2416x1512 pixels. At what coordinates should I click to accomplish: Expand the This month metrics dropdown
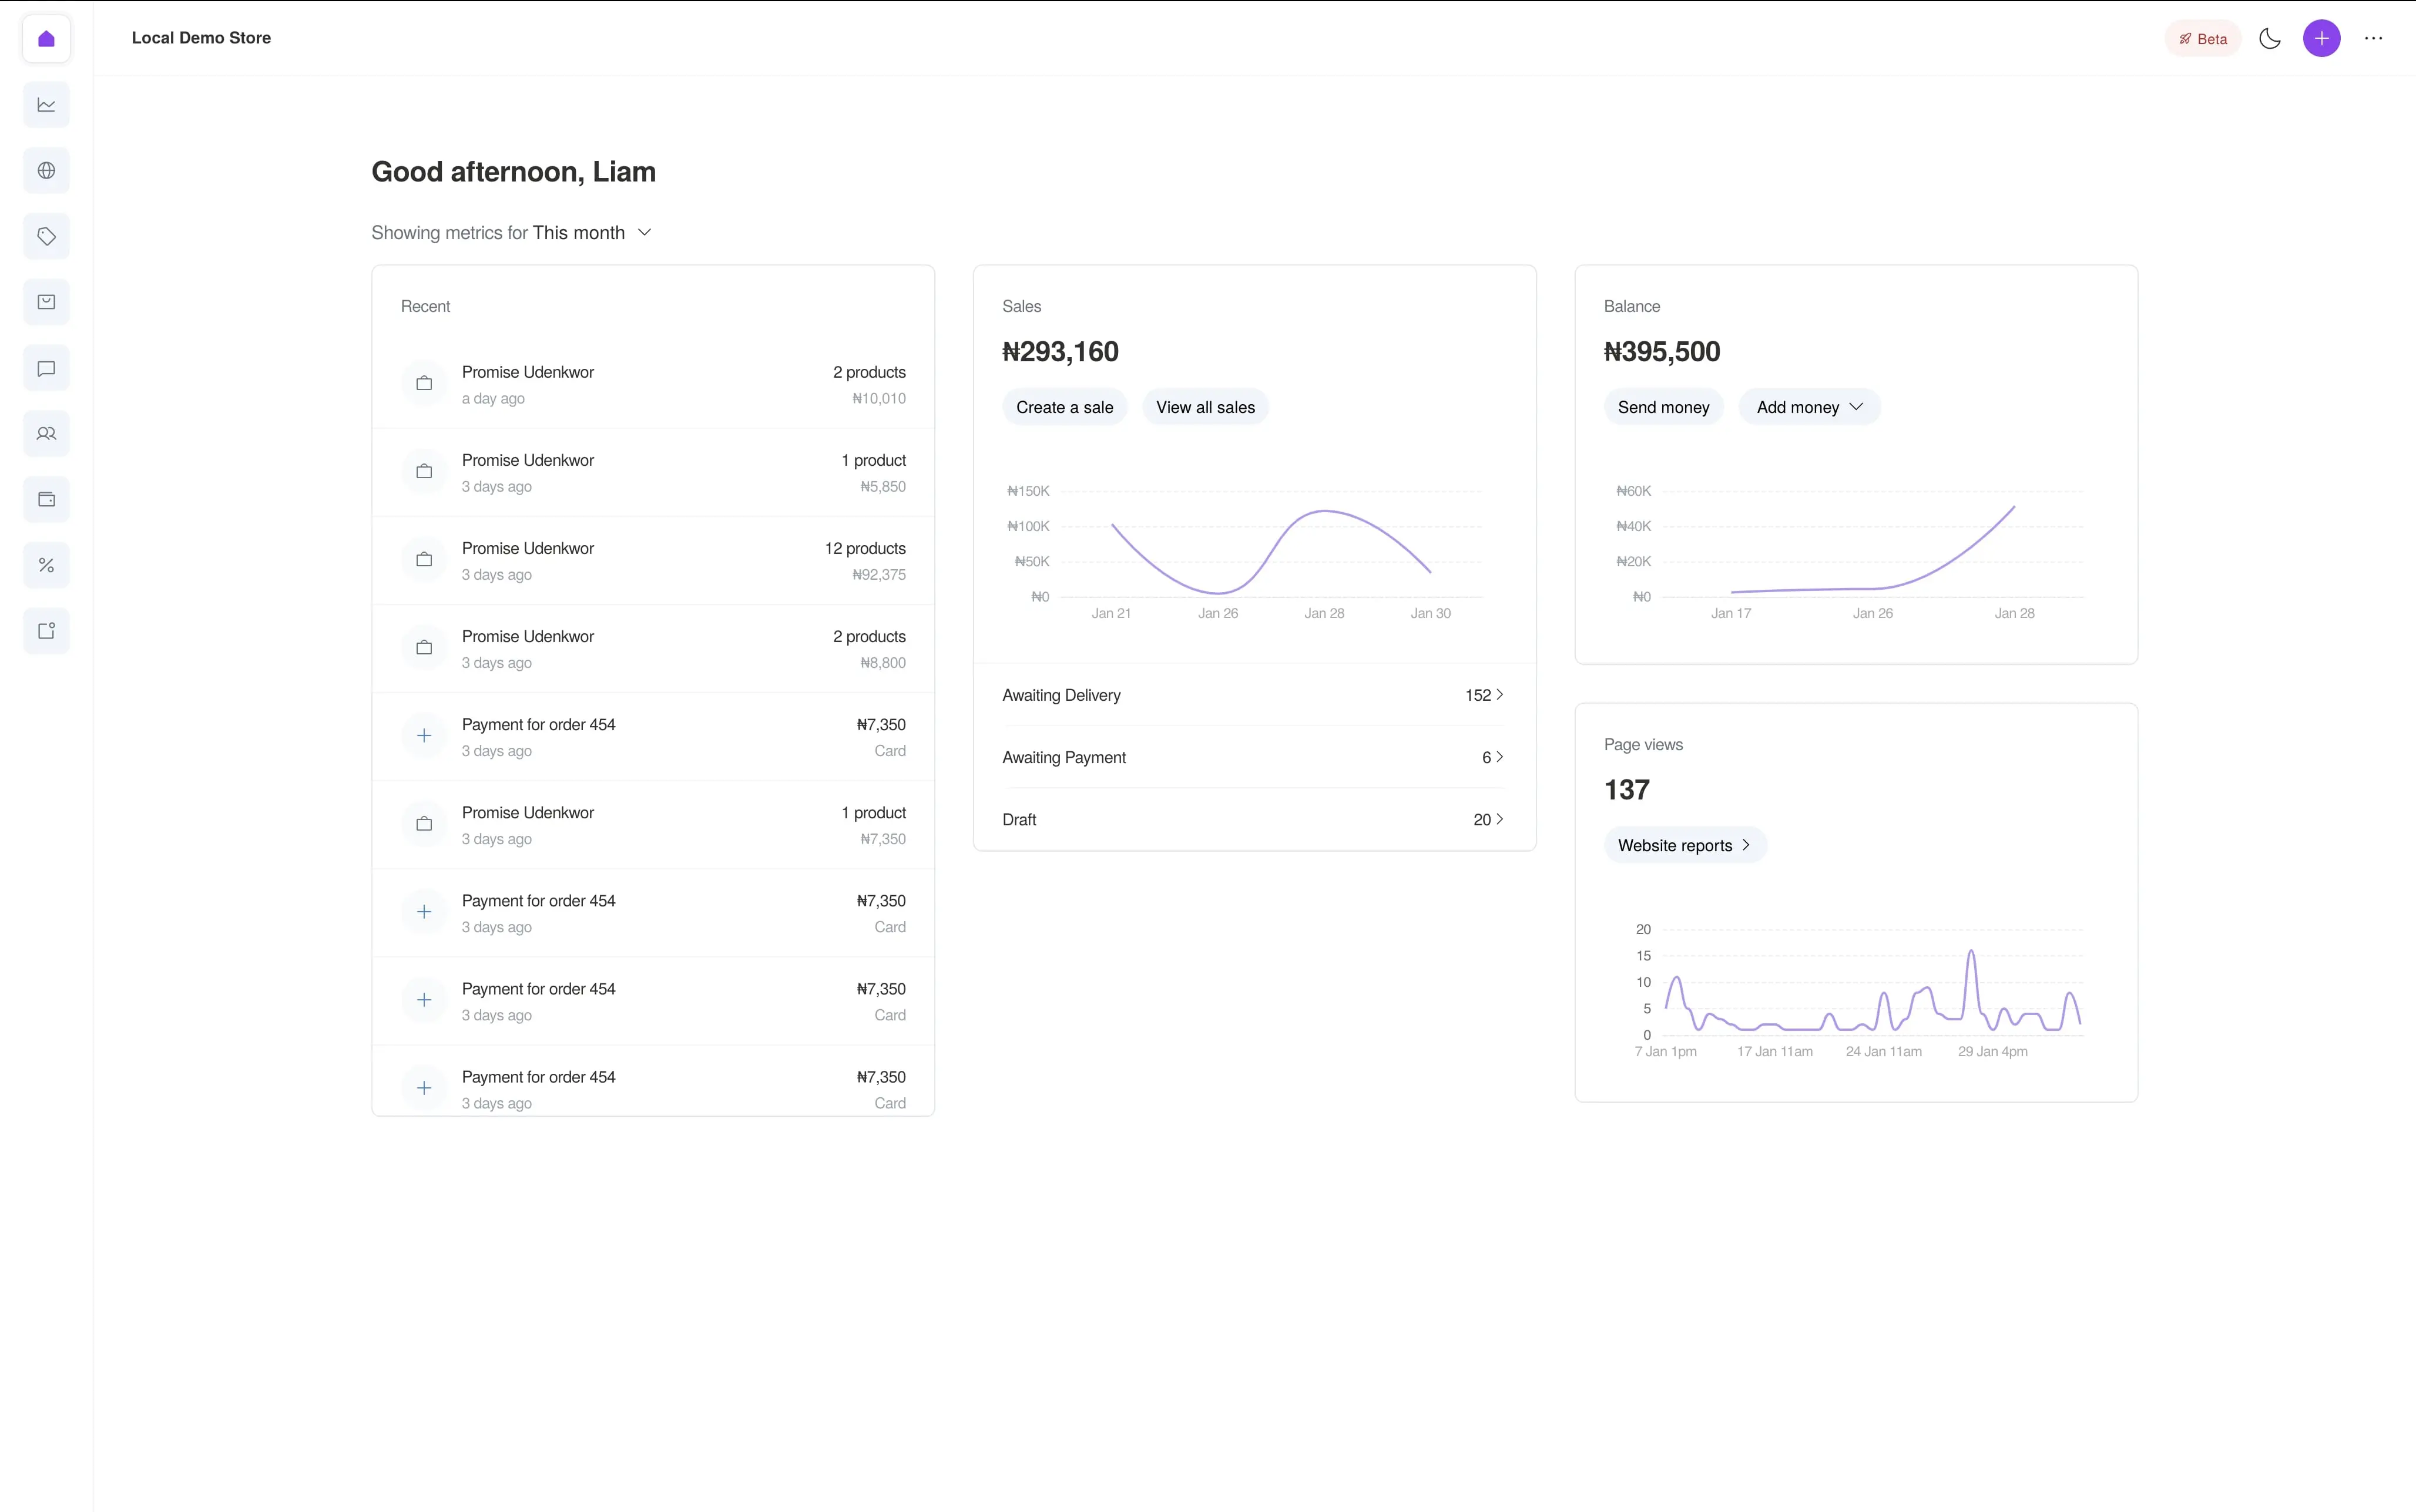coord(592,233)
